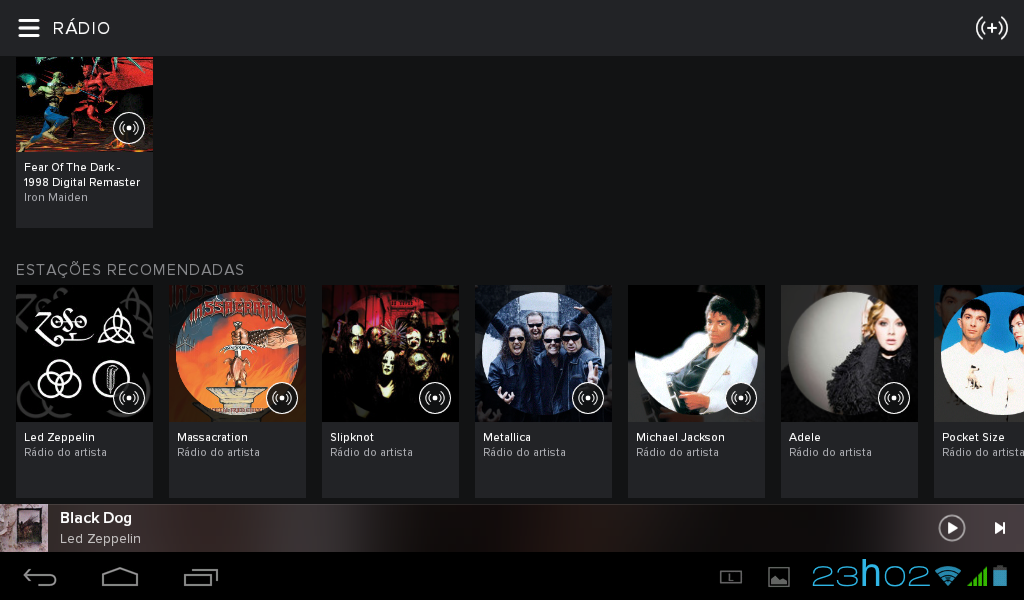The image size is (1024, 600).
Task: Start Slipknot radio via its radio icon
Action: tap(435, 398)
